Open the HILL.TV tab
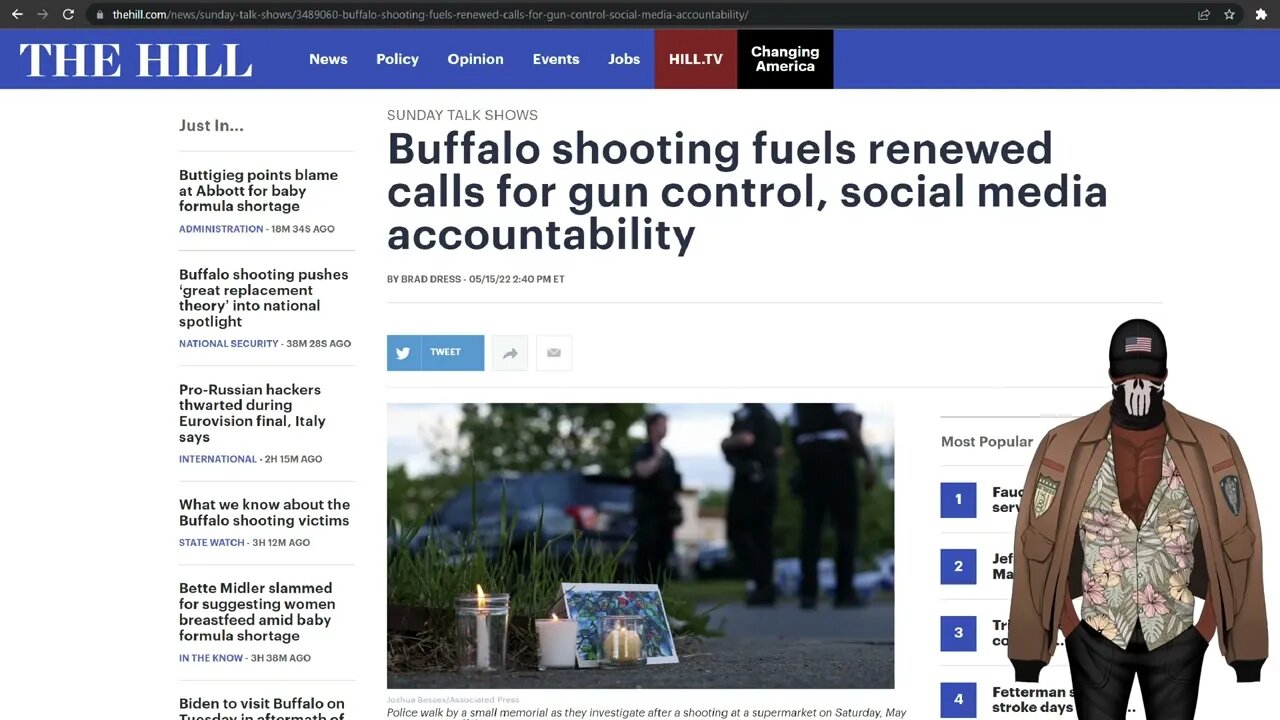This screenshot has height=720, width=1280. (696, 59)
